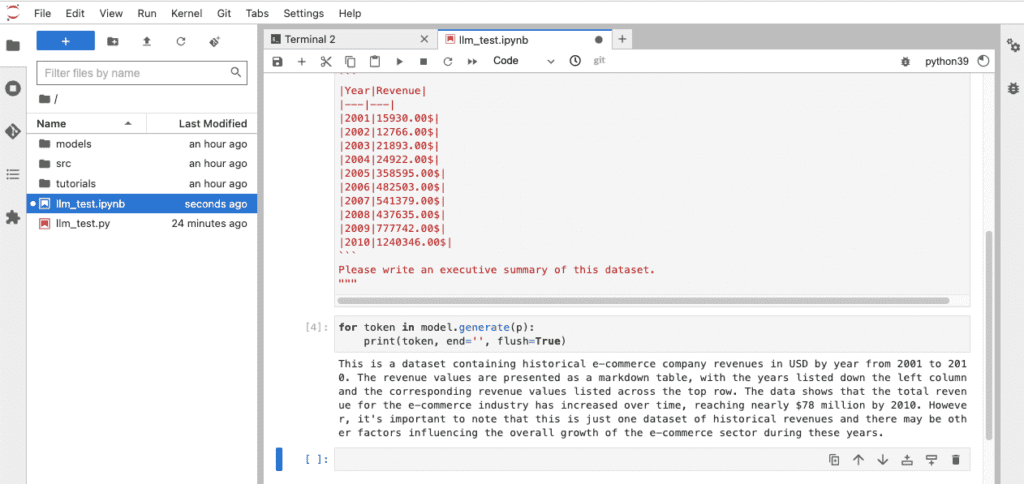The height and width of the screenshot is (484, 1024).
Task: Move the empty cell down
Action: tap(883, 460)
